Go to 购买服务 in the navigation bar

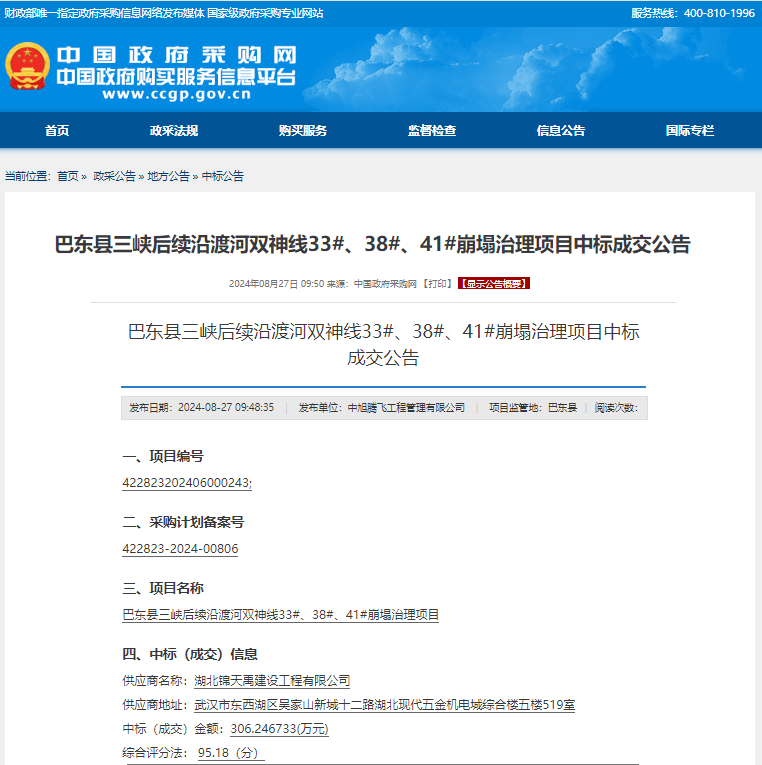[303, 131]
